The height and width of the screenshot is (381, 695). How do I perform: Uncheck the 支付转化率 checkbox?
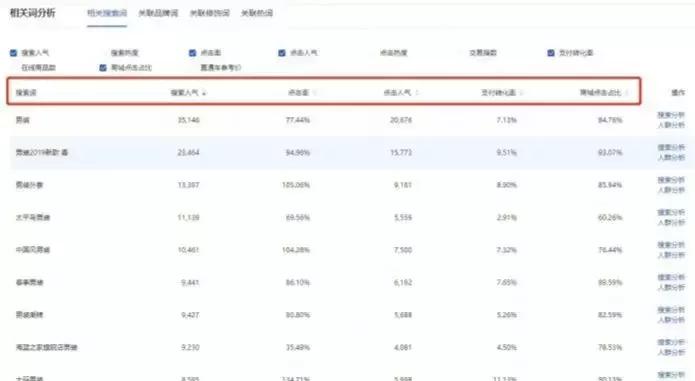click(551, 53)
